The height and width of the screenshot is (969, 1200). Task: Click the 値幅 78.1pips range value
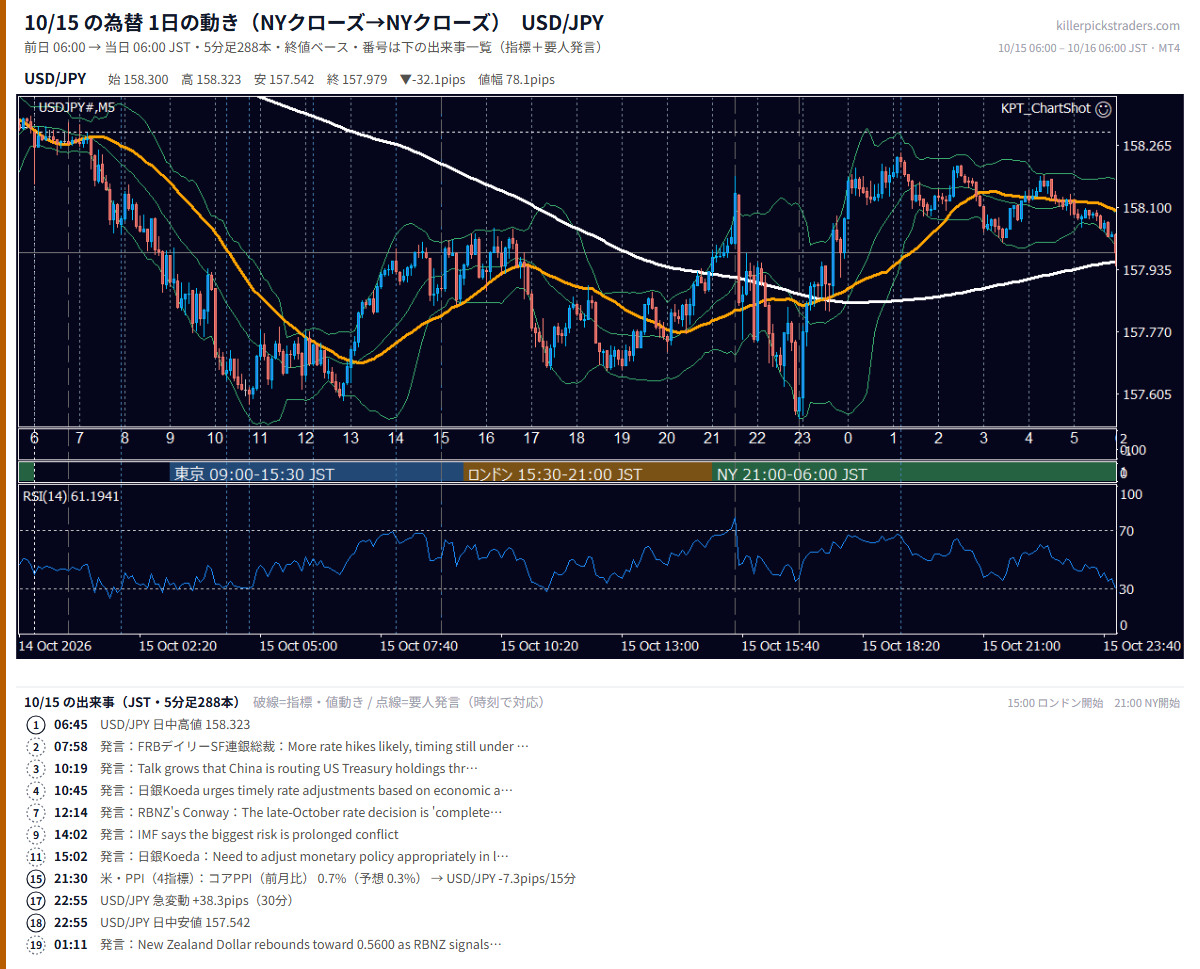(x=516, y=79)
